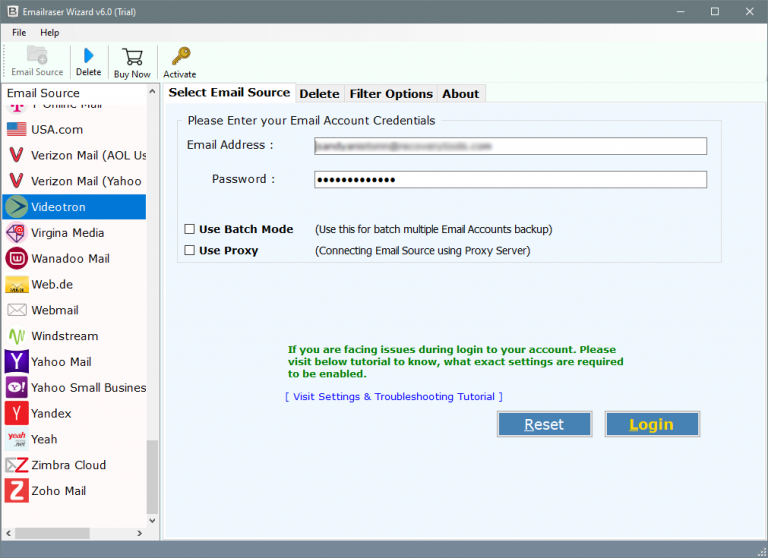Viewport: 768px width, 558px height.
Task: Switch to the Delete tab
Action: [319, 94]
